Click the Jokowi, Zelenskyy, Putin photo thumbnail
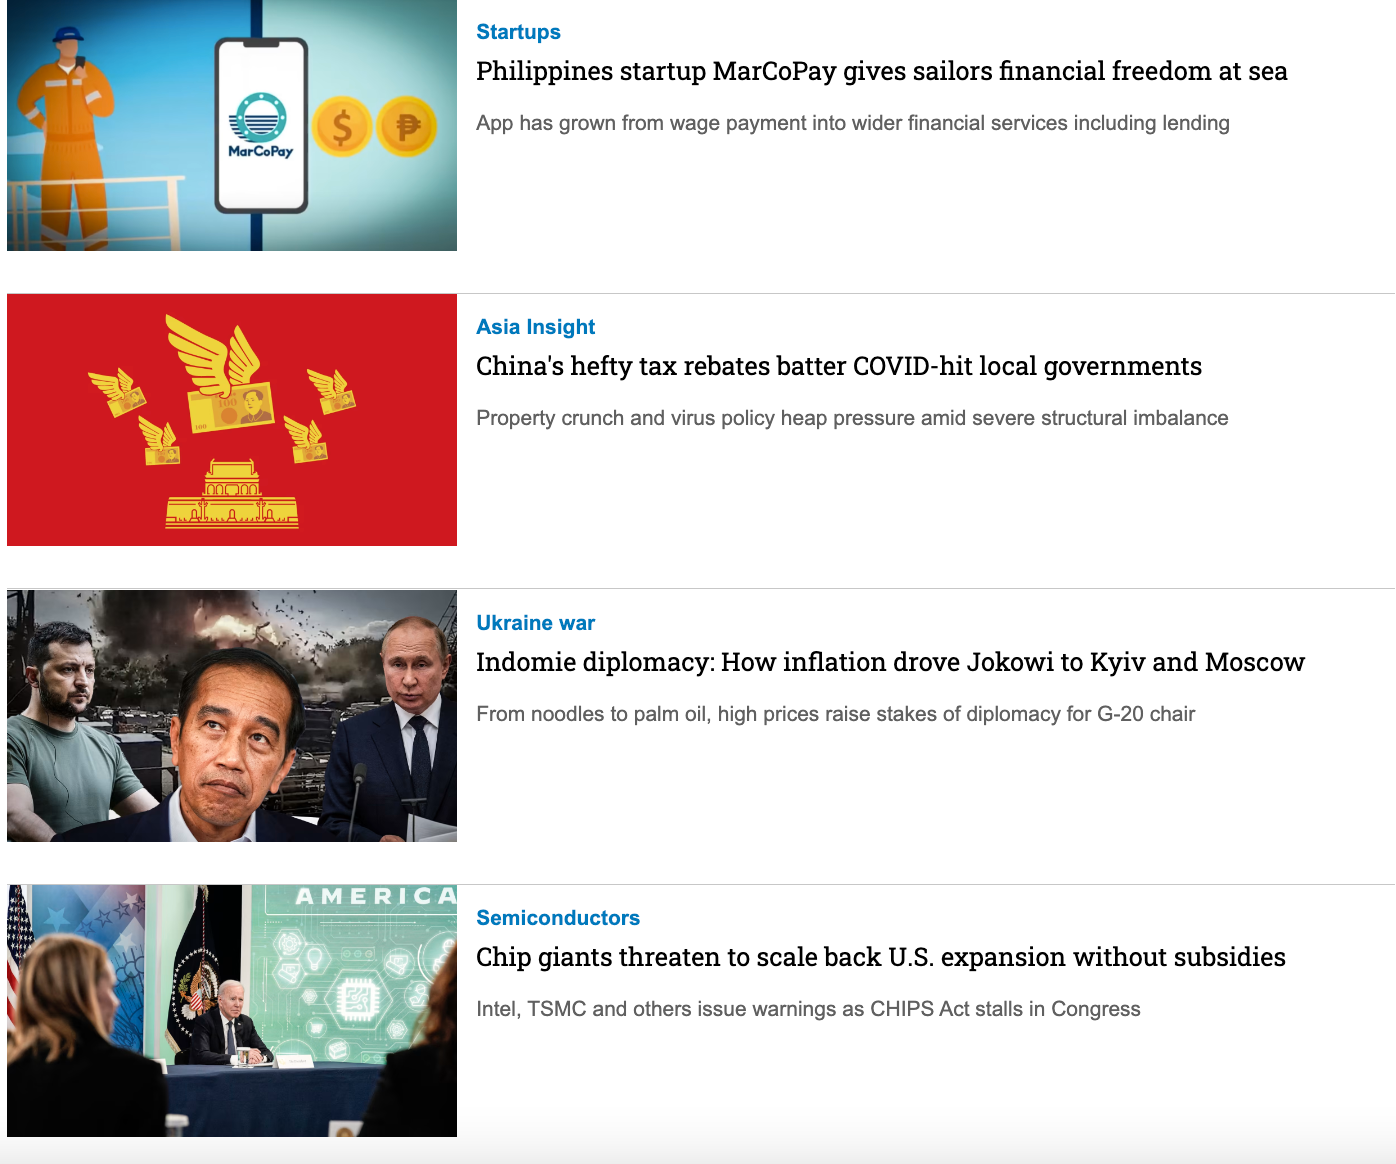The image size is (1396, 1164). tap(232, 716)
